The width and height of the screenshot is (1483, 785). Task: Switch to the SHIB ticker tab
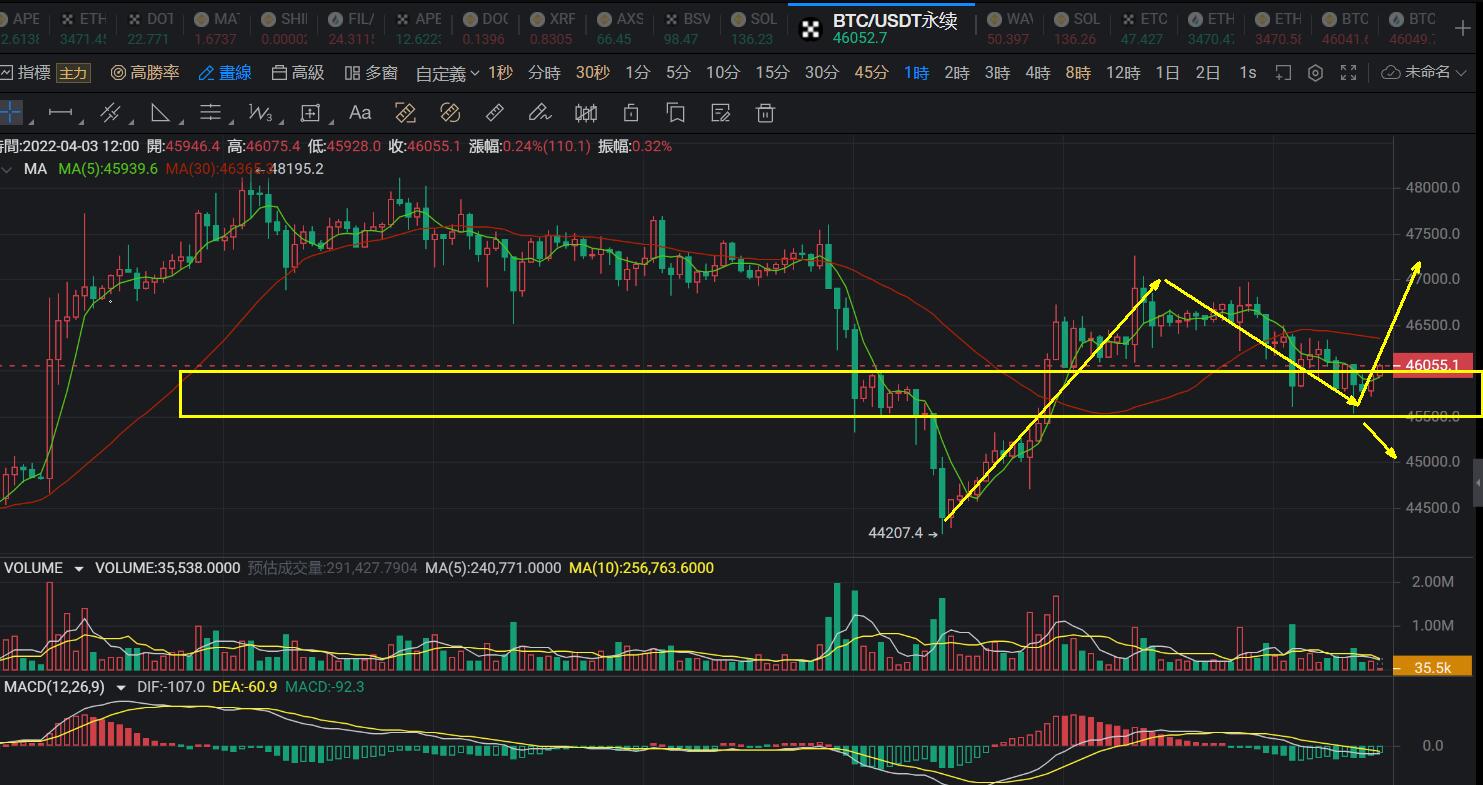click(284, 28)
